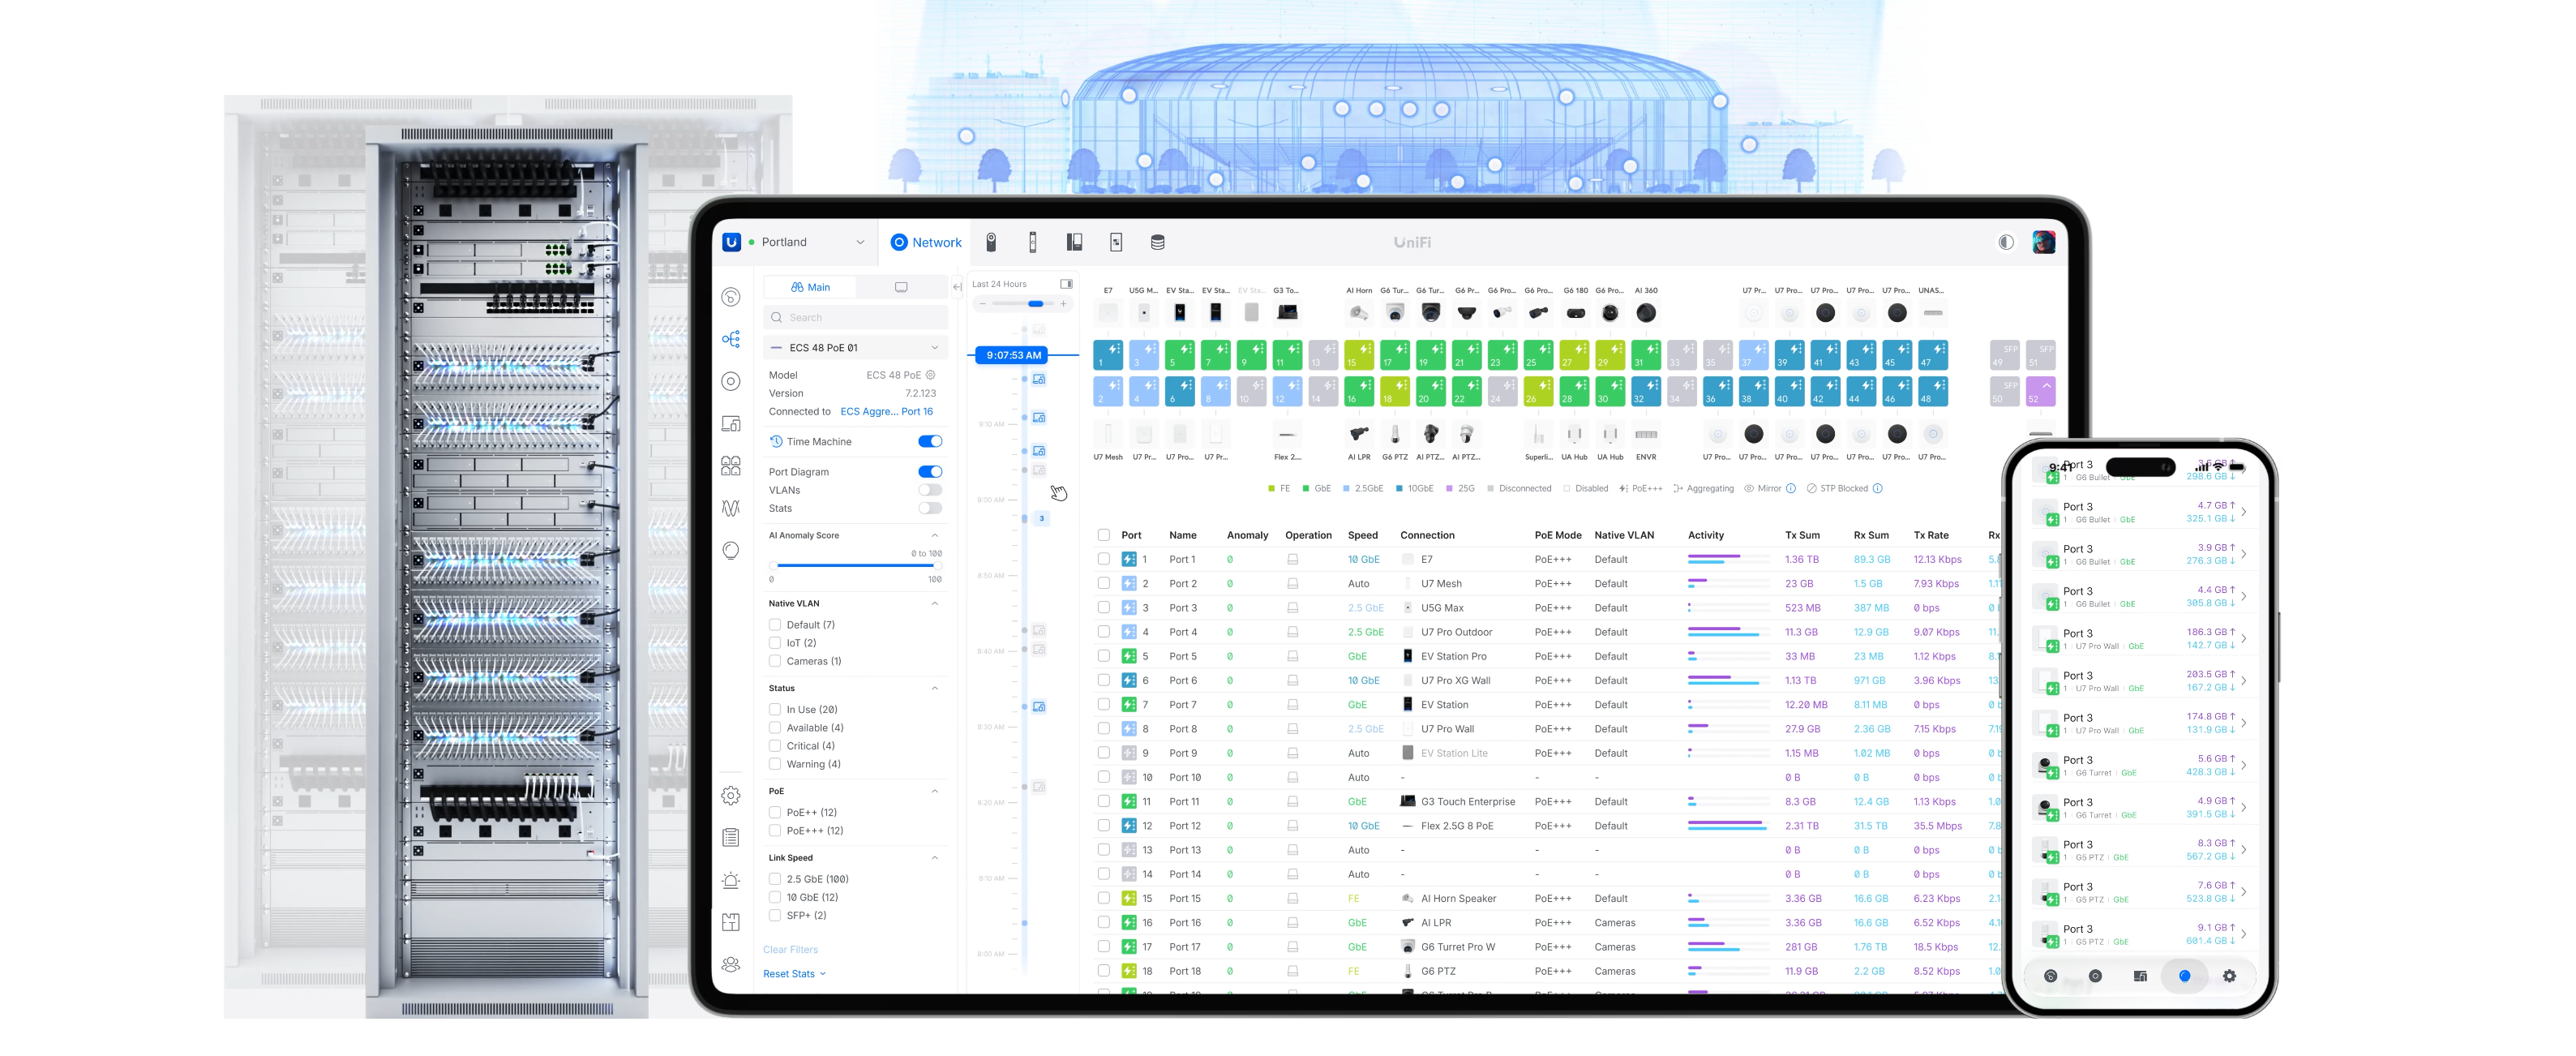Image resolution: width=2576 pixels, height=1056 pixels.
Task: Enable the Stats switch
Action: (x=930, y=508)
